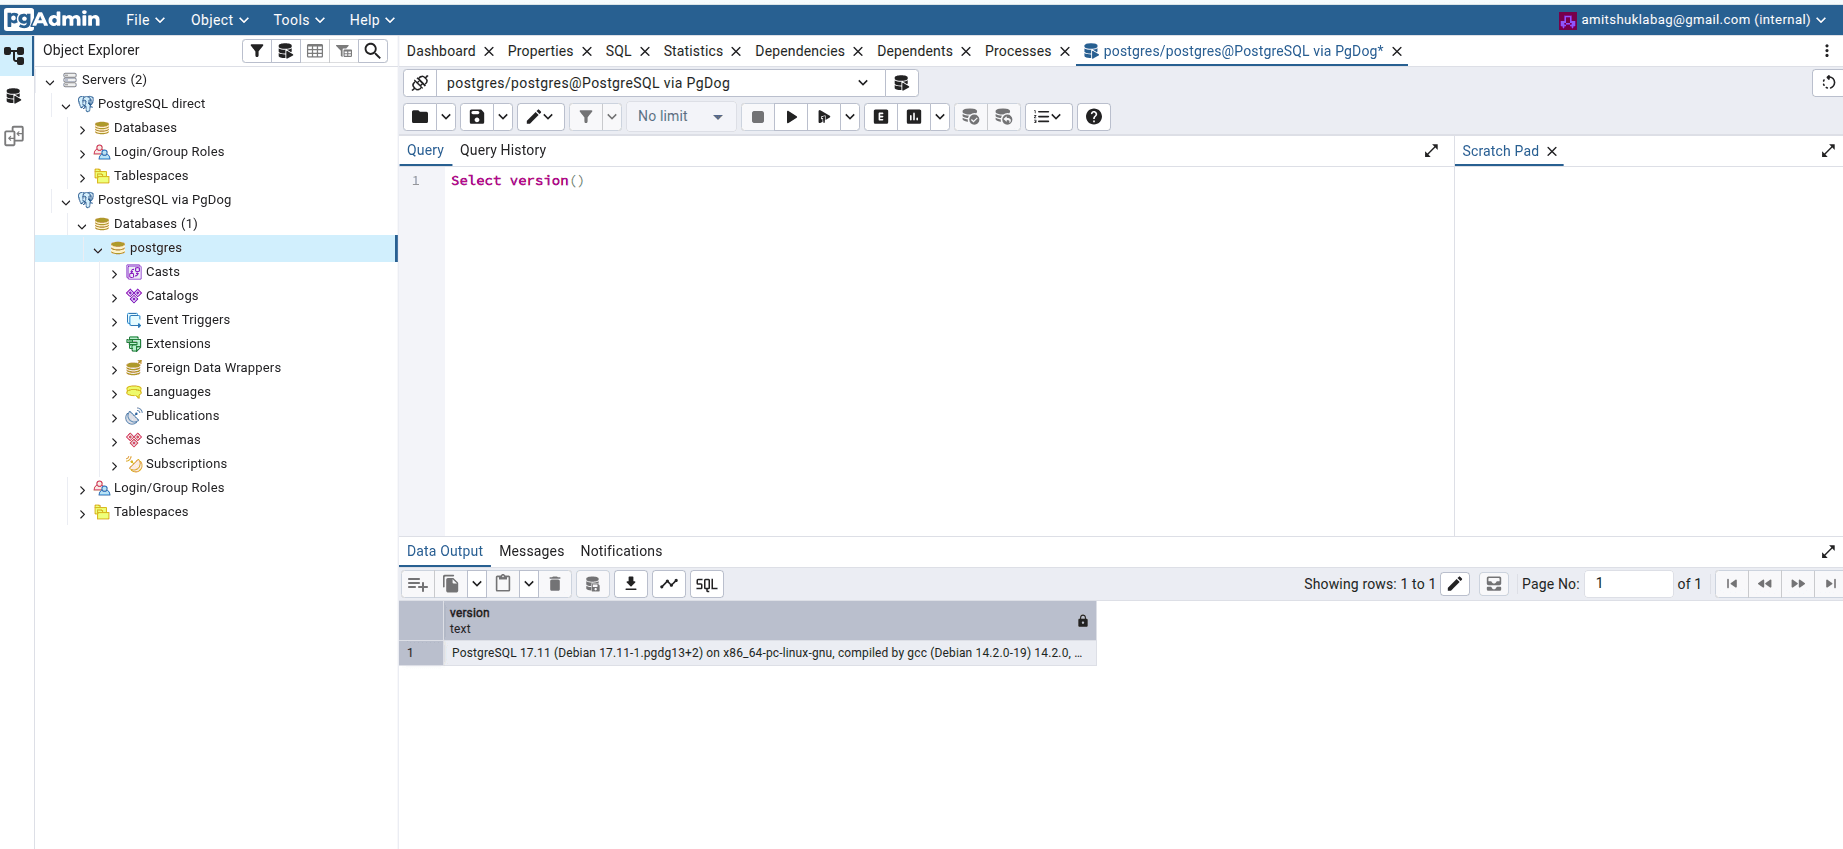
Task: Click the Object Explorer filter funnel icon
Action: point(257,51)
